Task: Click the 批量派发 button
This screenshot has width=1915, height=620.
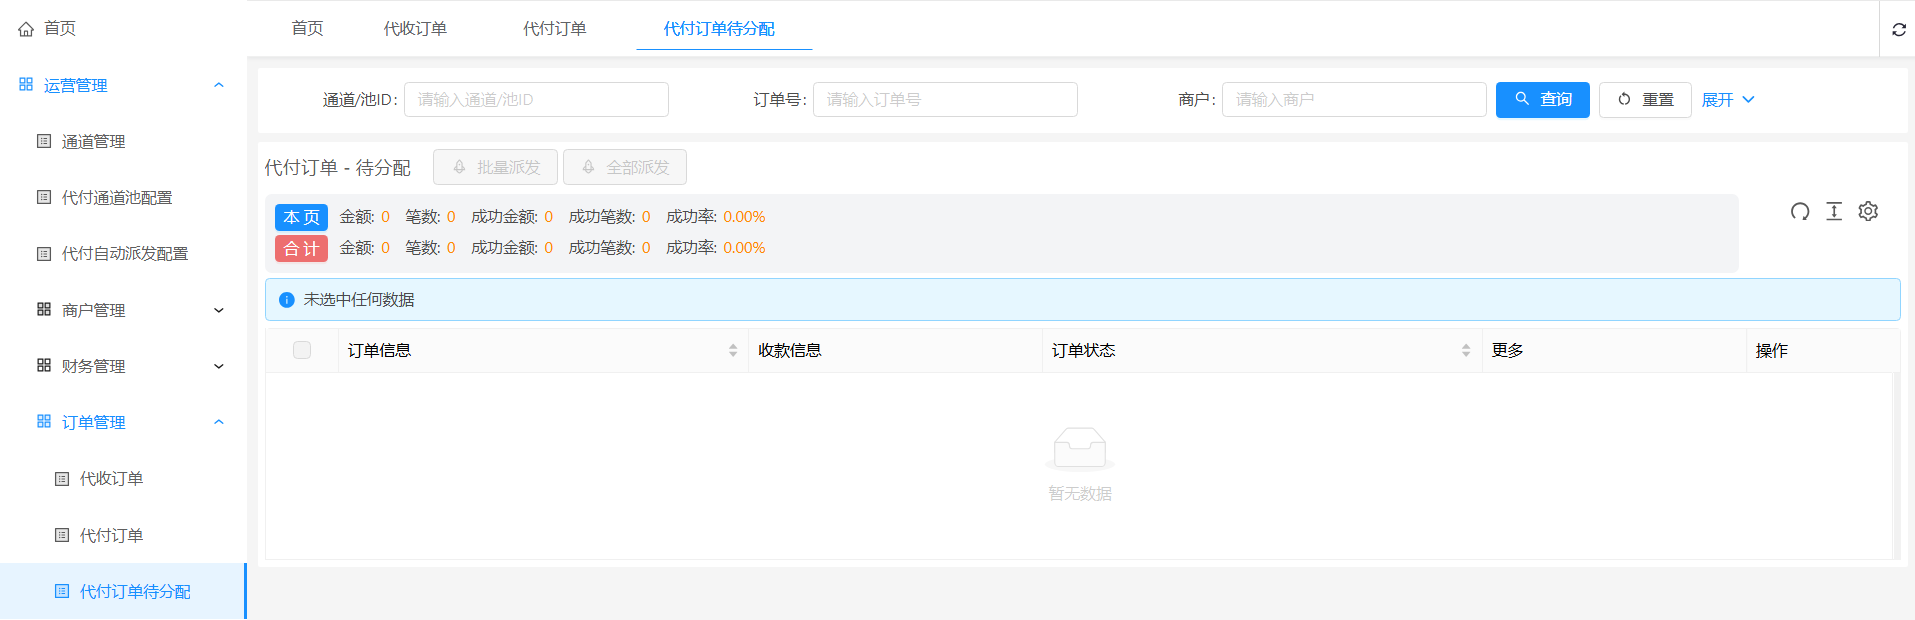Action: (x=495, y=167)
